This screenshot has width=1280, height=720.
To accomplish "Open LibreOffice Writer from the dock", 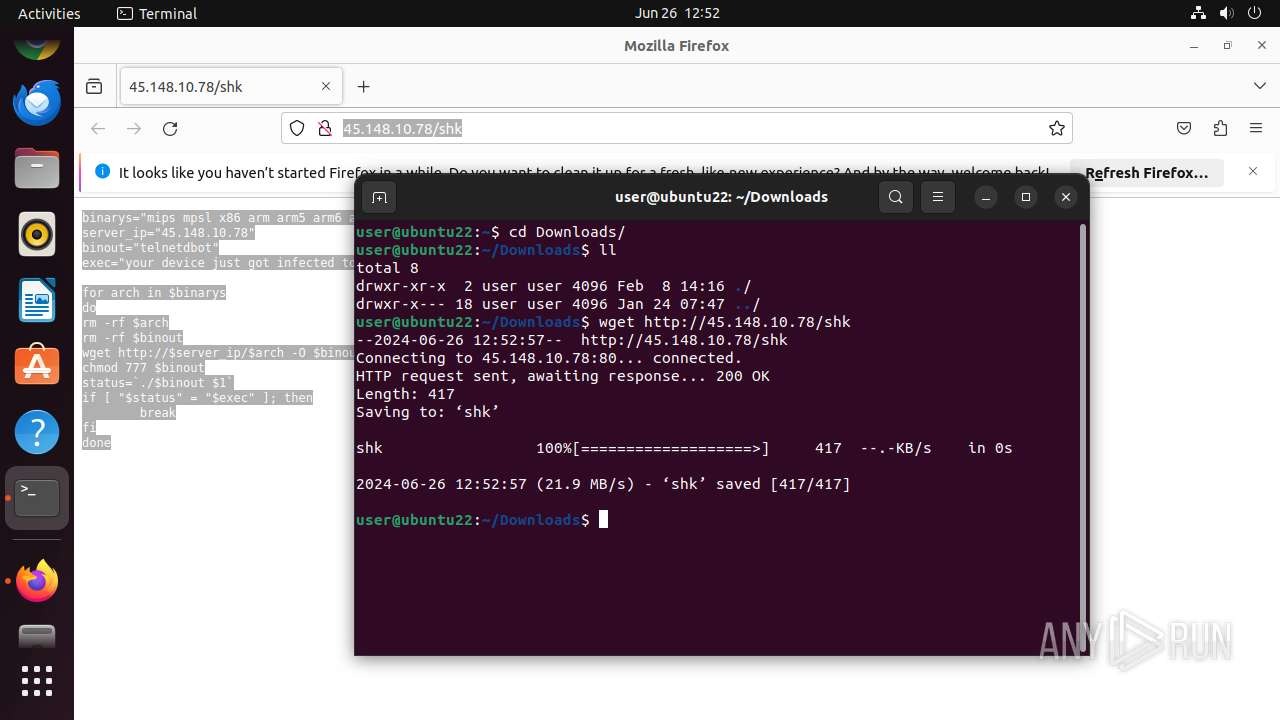I will pos(37,301).
